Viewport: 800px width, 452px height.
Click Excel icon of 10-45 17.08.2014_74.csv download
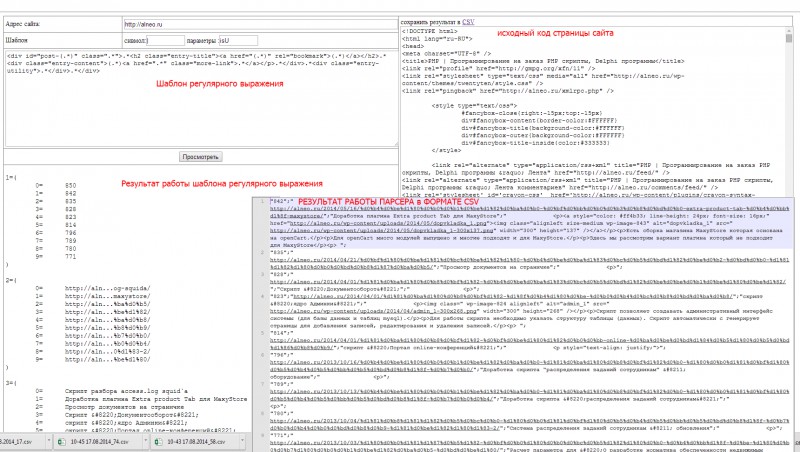[61, 442]
